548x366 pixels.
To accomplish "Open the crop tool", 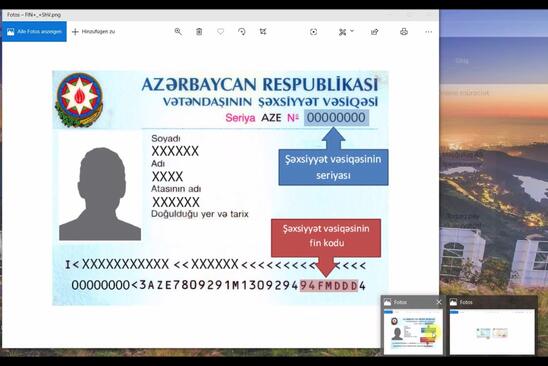I will click(263, 32).
